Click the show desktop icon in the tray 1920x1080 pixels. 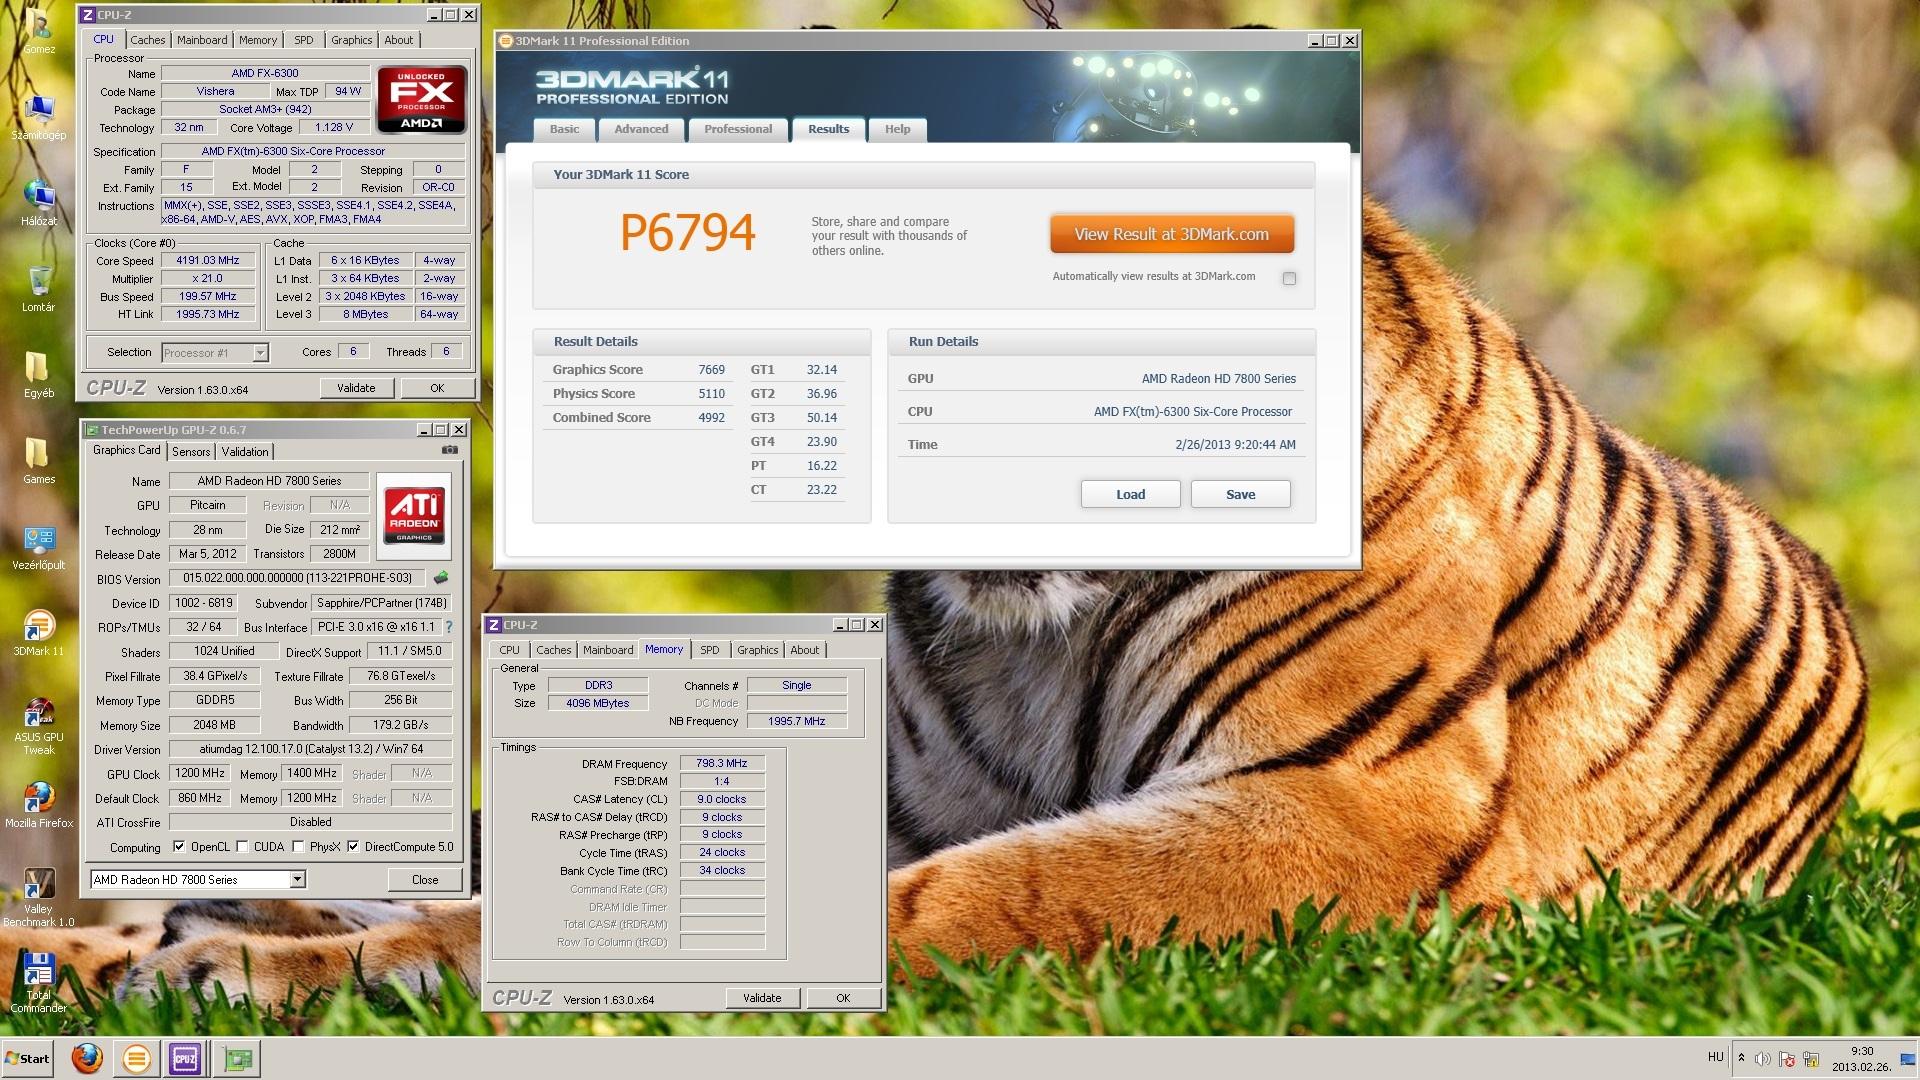1907,1058
